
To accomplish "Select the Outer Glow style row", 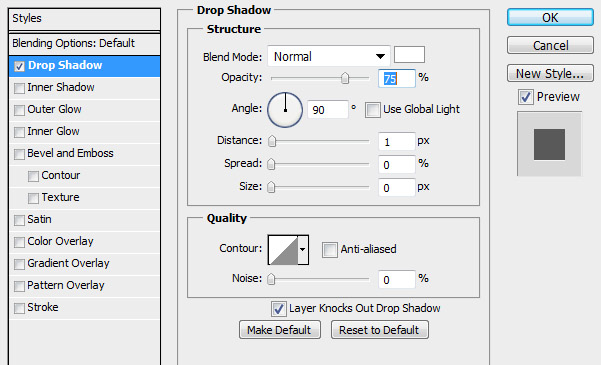I will 84,110.
